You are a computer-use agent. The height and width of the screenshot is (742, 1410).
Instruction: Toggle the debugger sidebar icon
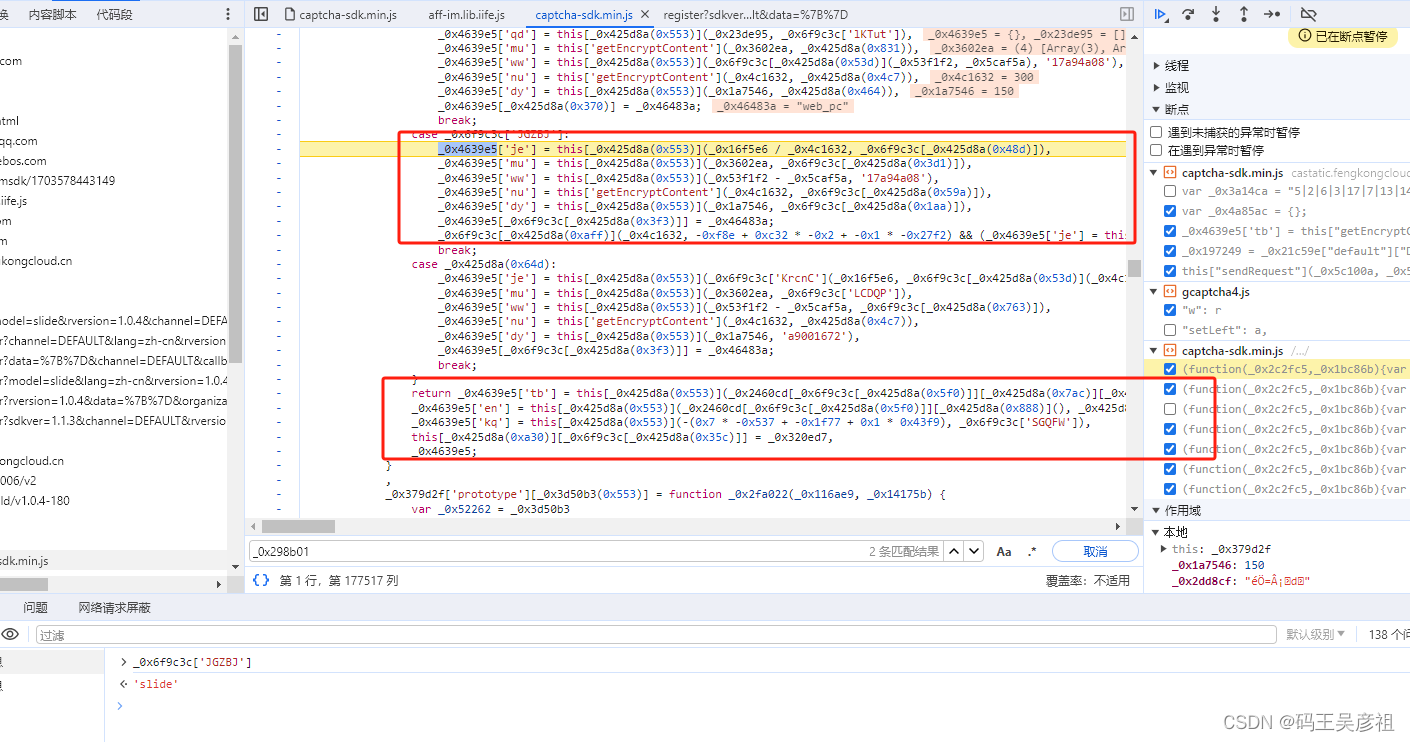click(x=1127, y=14)
